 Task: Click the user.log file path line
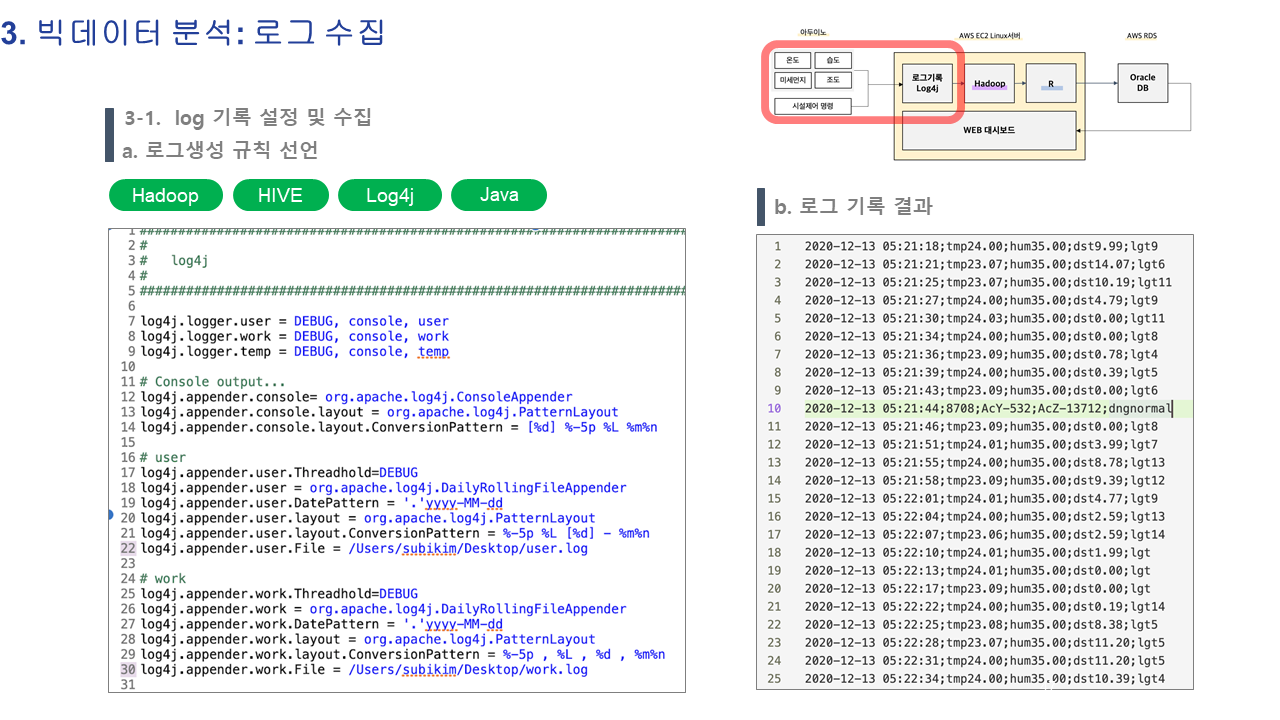(364, 548)
